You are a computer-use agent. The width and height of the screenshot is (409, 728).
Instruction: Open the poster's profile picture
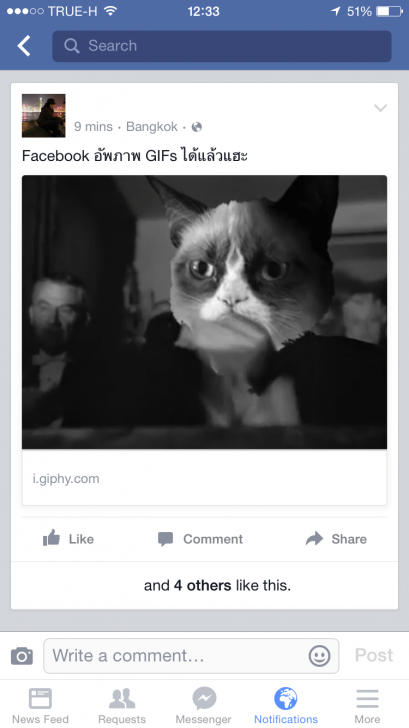(x=44, y=116)
